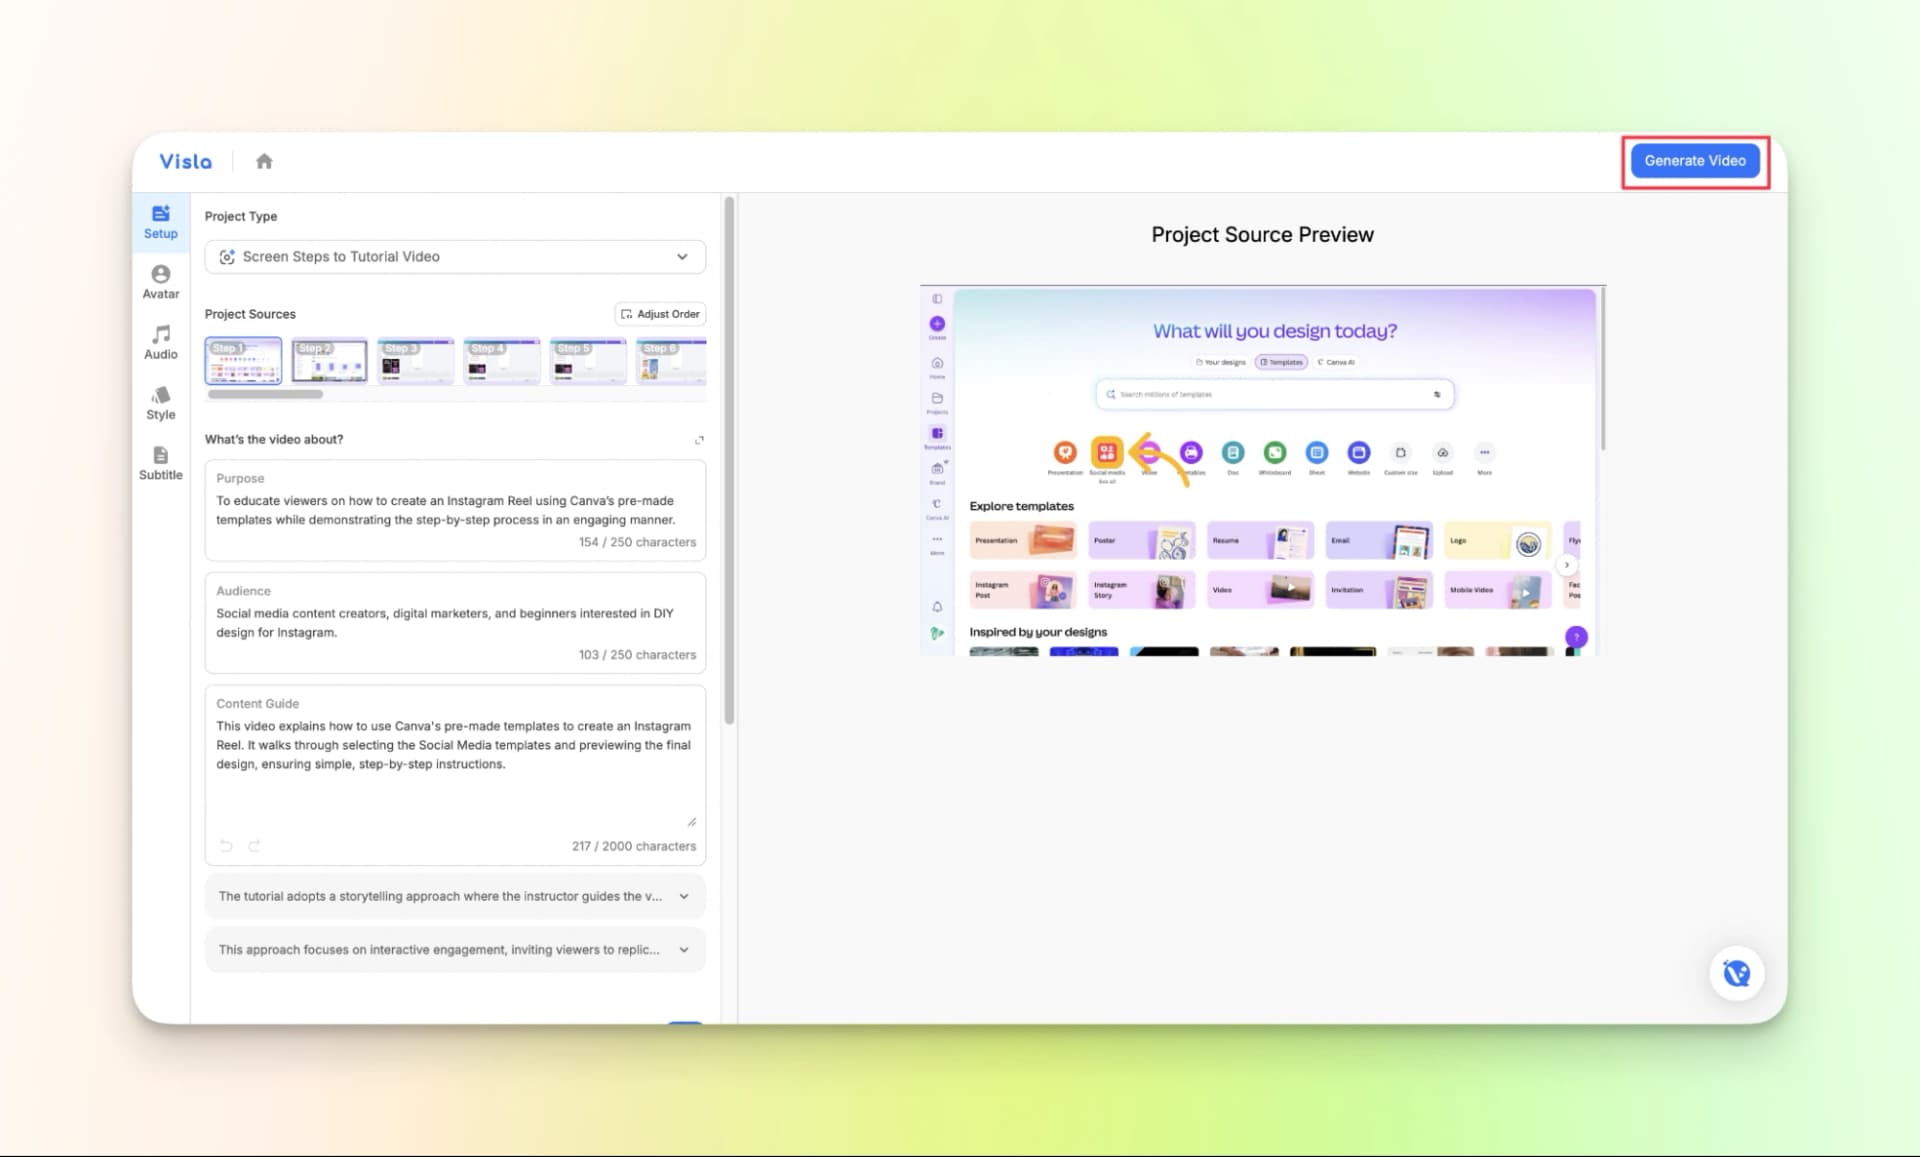
Task: Click the home icon next to Visla logo
Action: [x=264, y=161]
